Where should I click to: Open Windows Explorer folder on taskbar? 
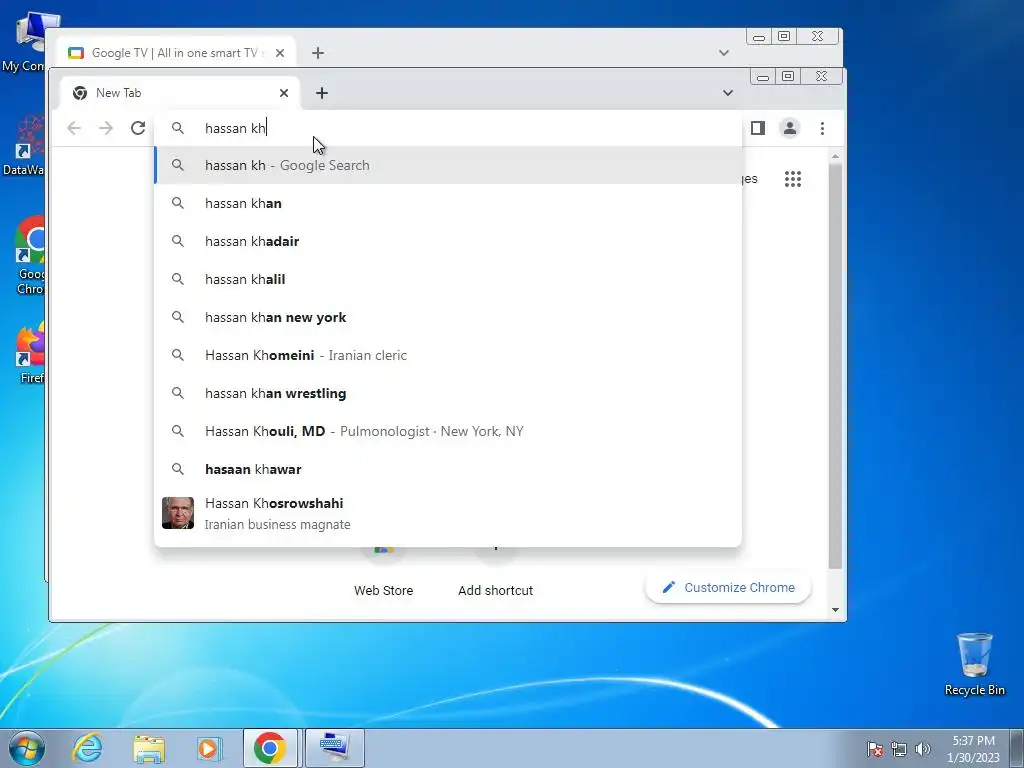coord(149,748)
